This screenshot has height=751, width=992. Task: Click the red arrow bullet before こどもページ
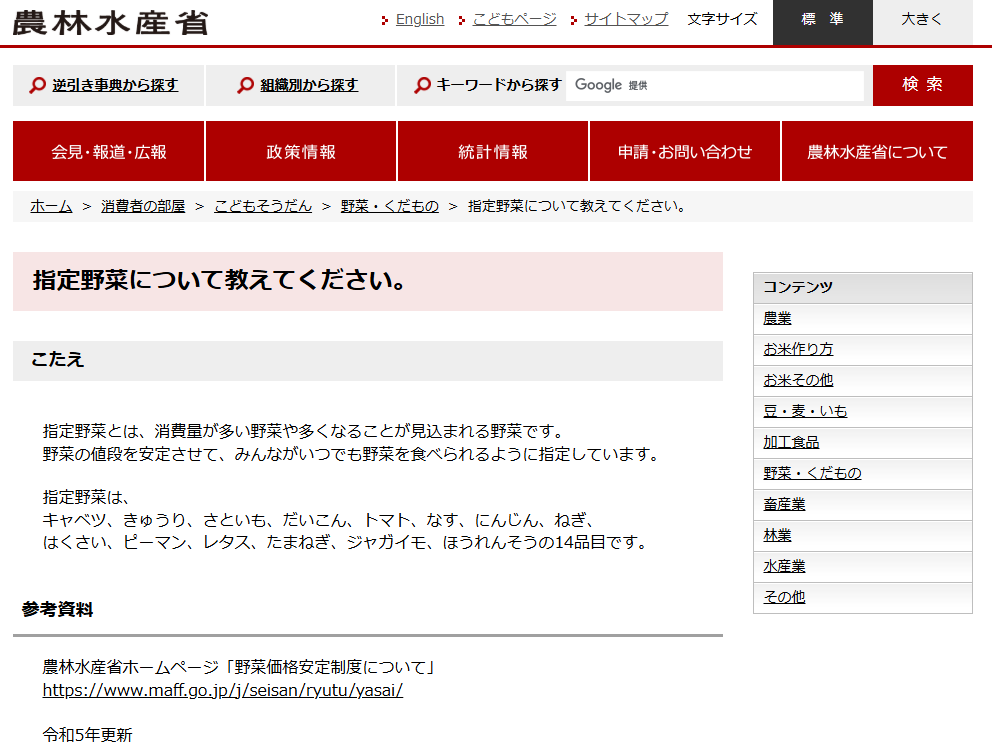[462, 21]
